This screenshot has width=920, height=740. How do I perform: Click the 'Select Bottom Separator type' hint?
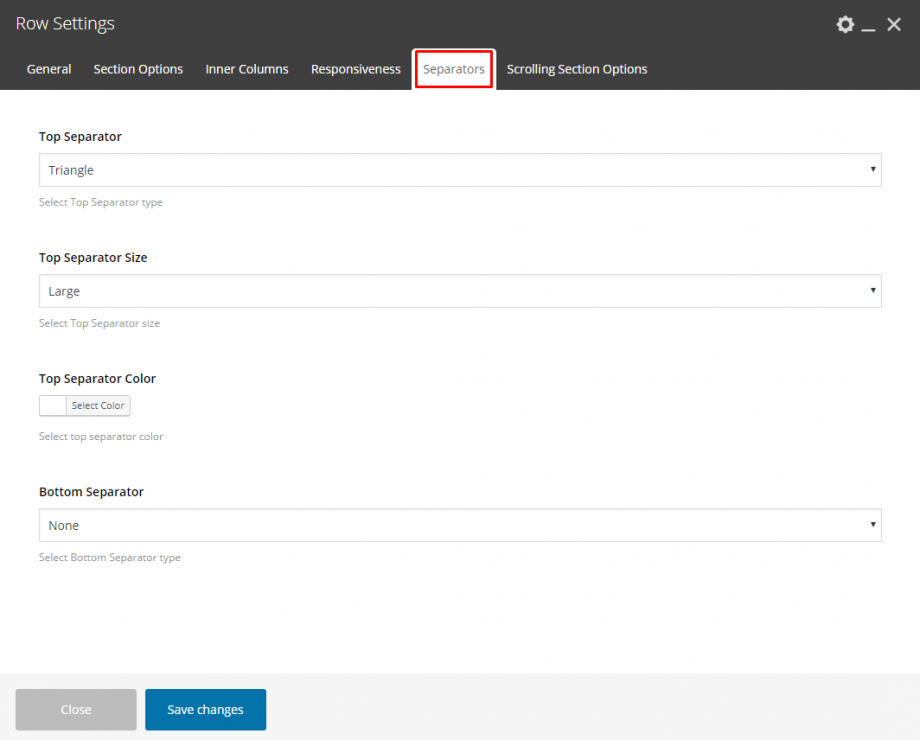pyautogui.click(x=110, y=557)
